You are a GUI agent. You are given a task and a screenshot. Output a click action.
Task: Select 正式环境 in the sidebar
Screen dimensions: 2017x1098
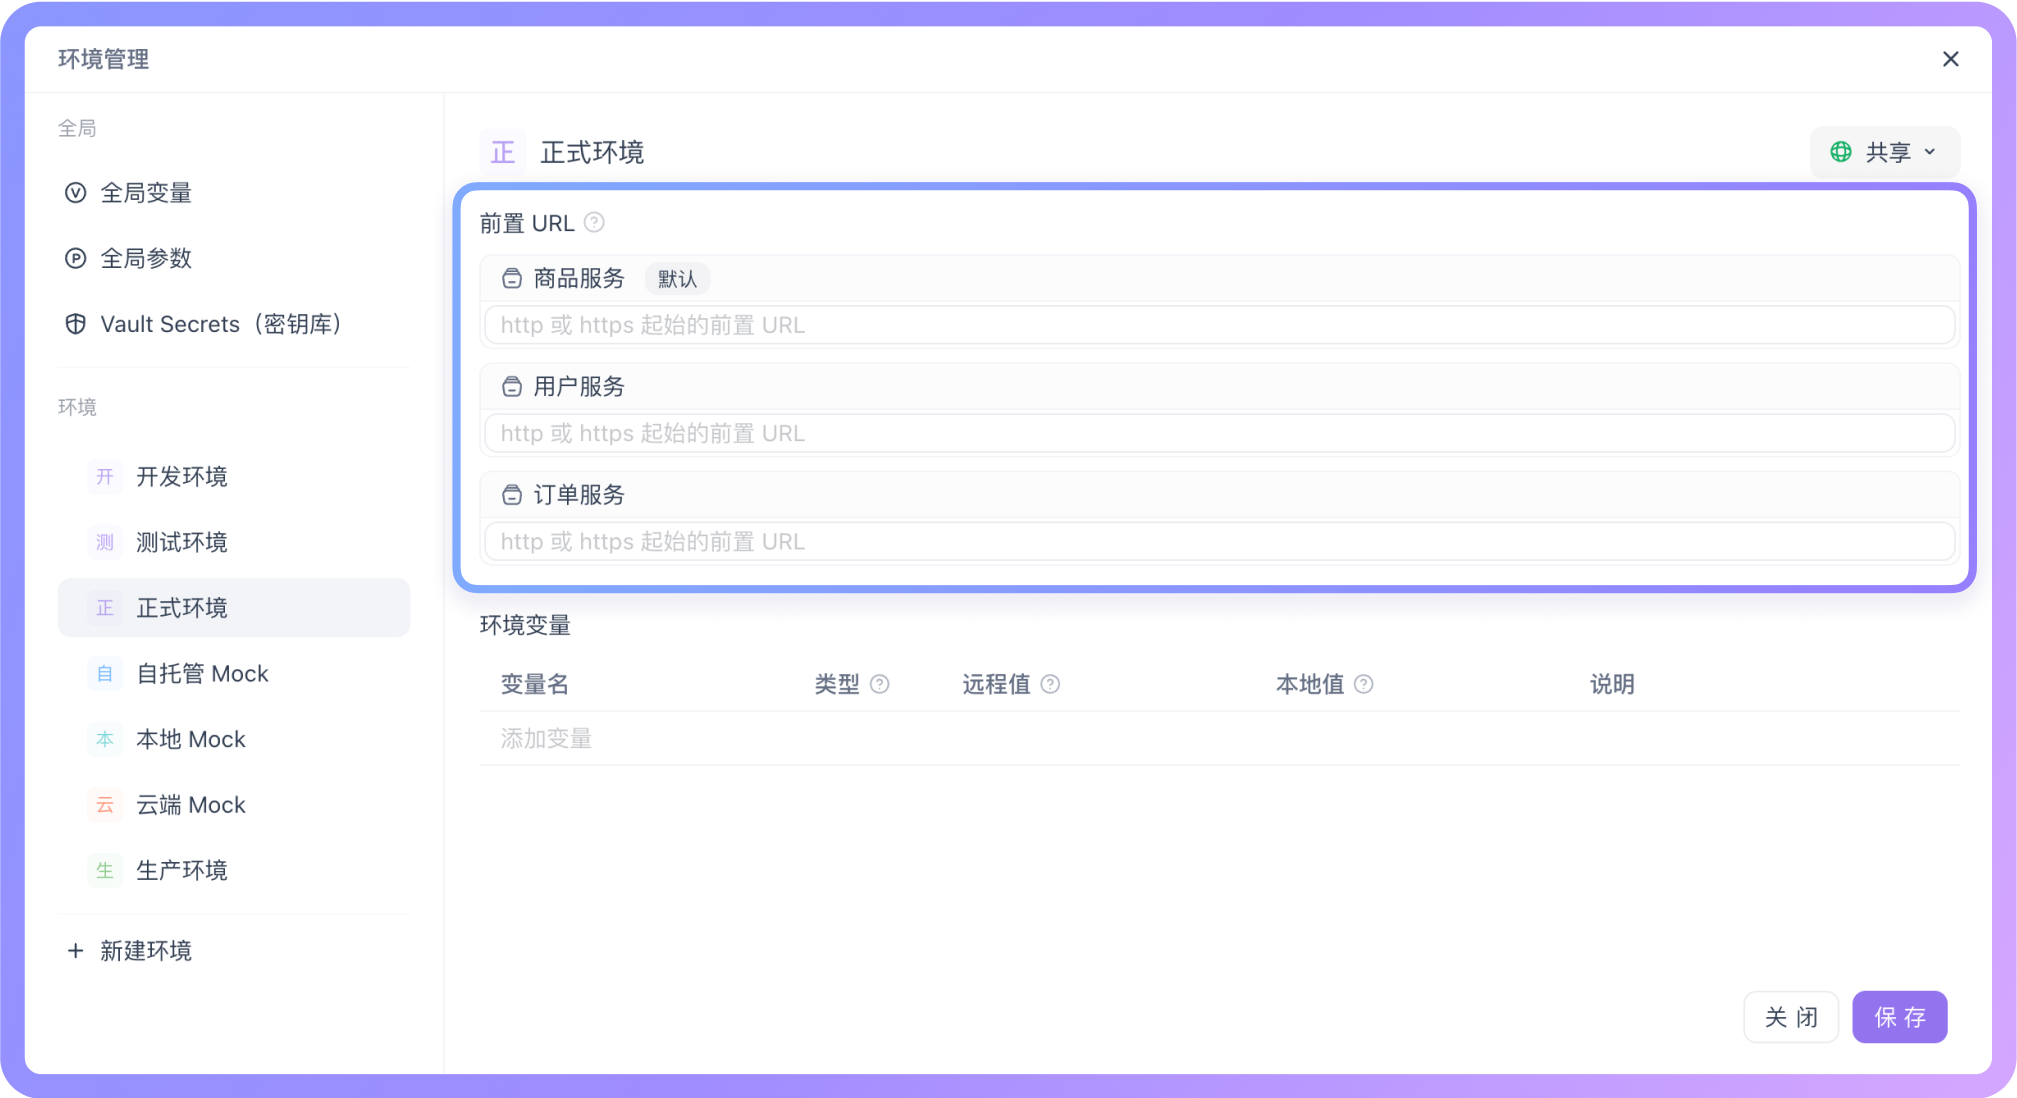(234, 608)
